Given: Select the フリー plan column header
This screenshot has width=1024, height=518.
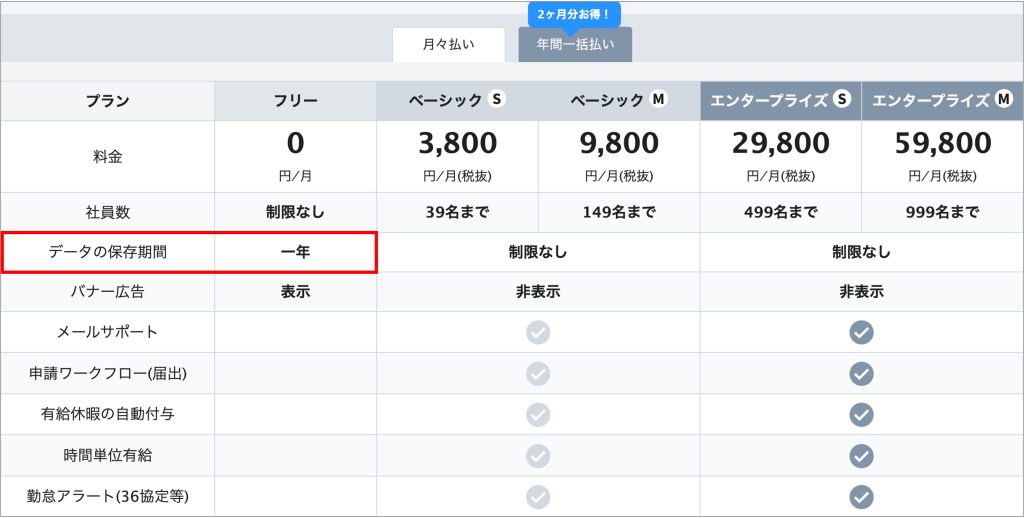Looking at the screenshot, I should 295,101.
